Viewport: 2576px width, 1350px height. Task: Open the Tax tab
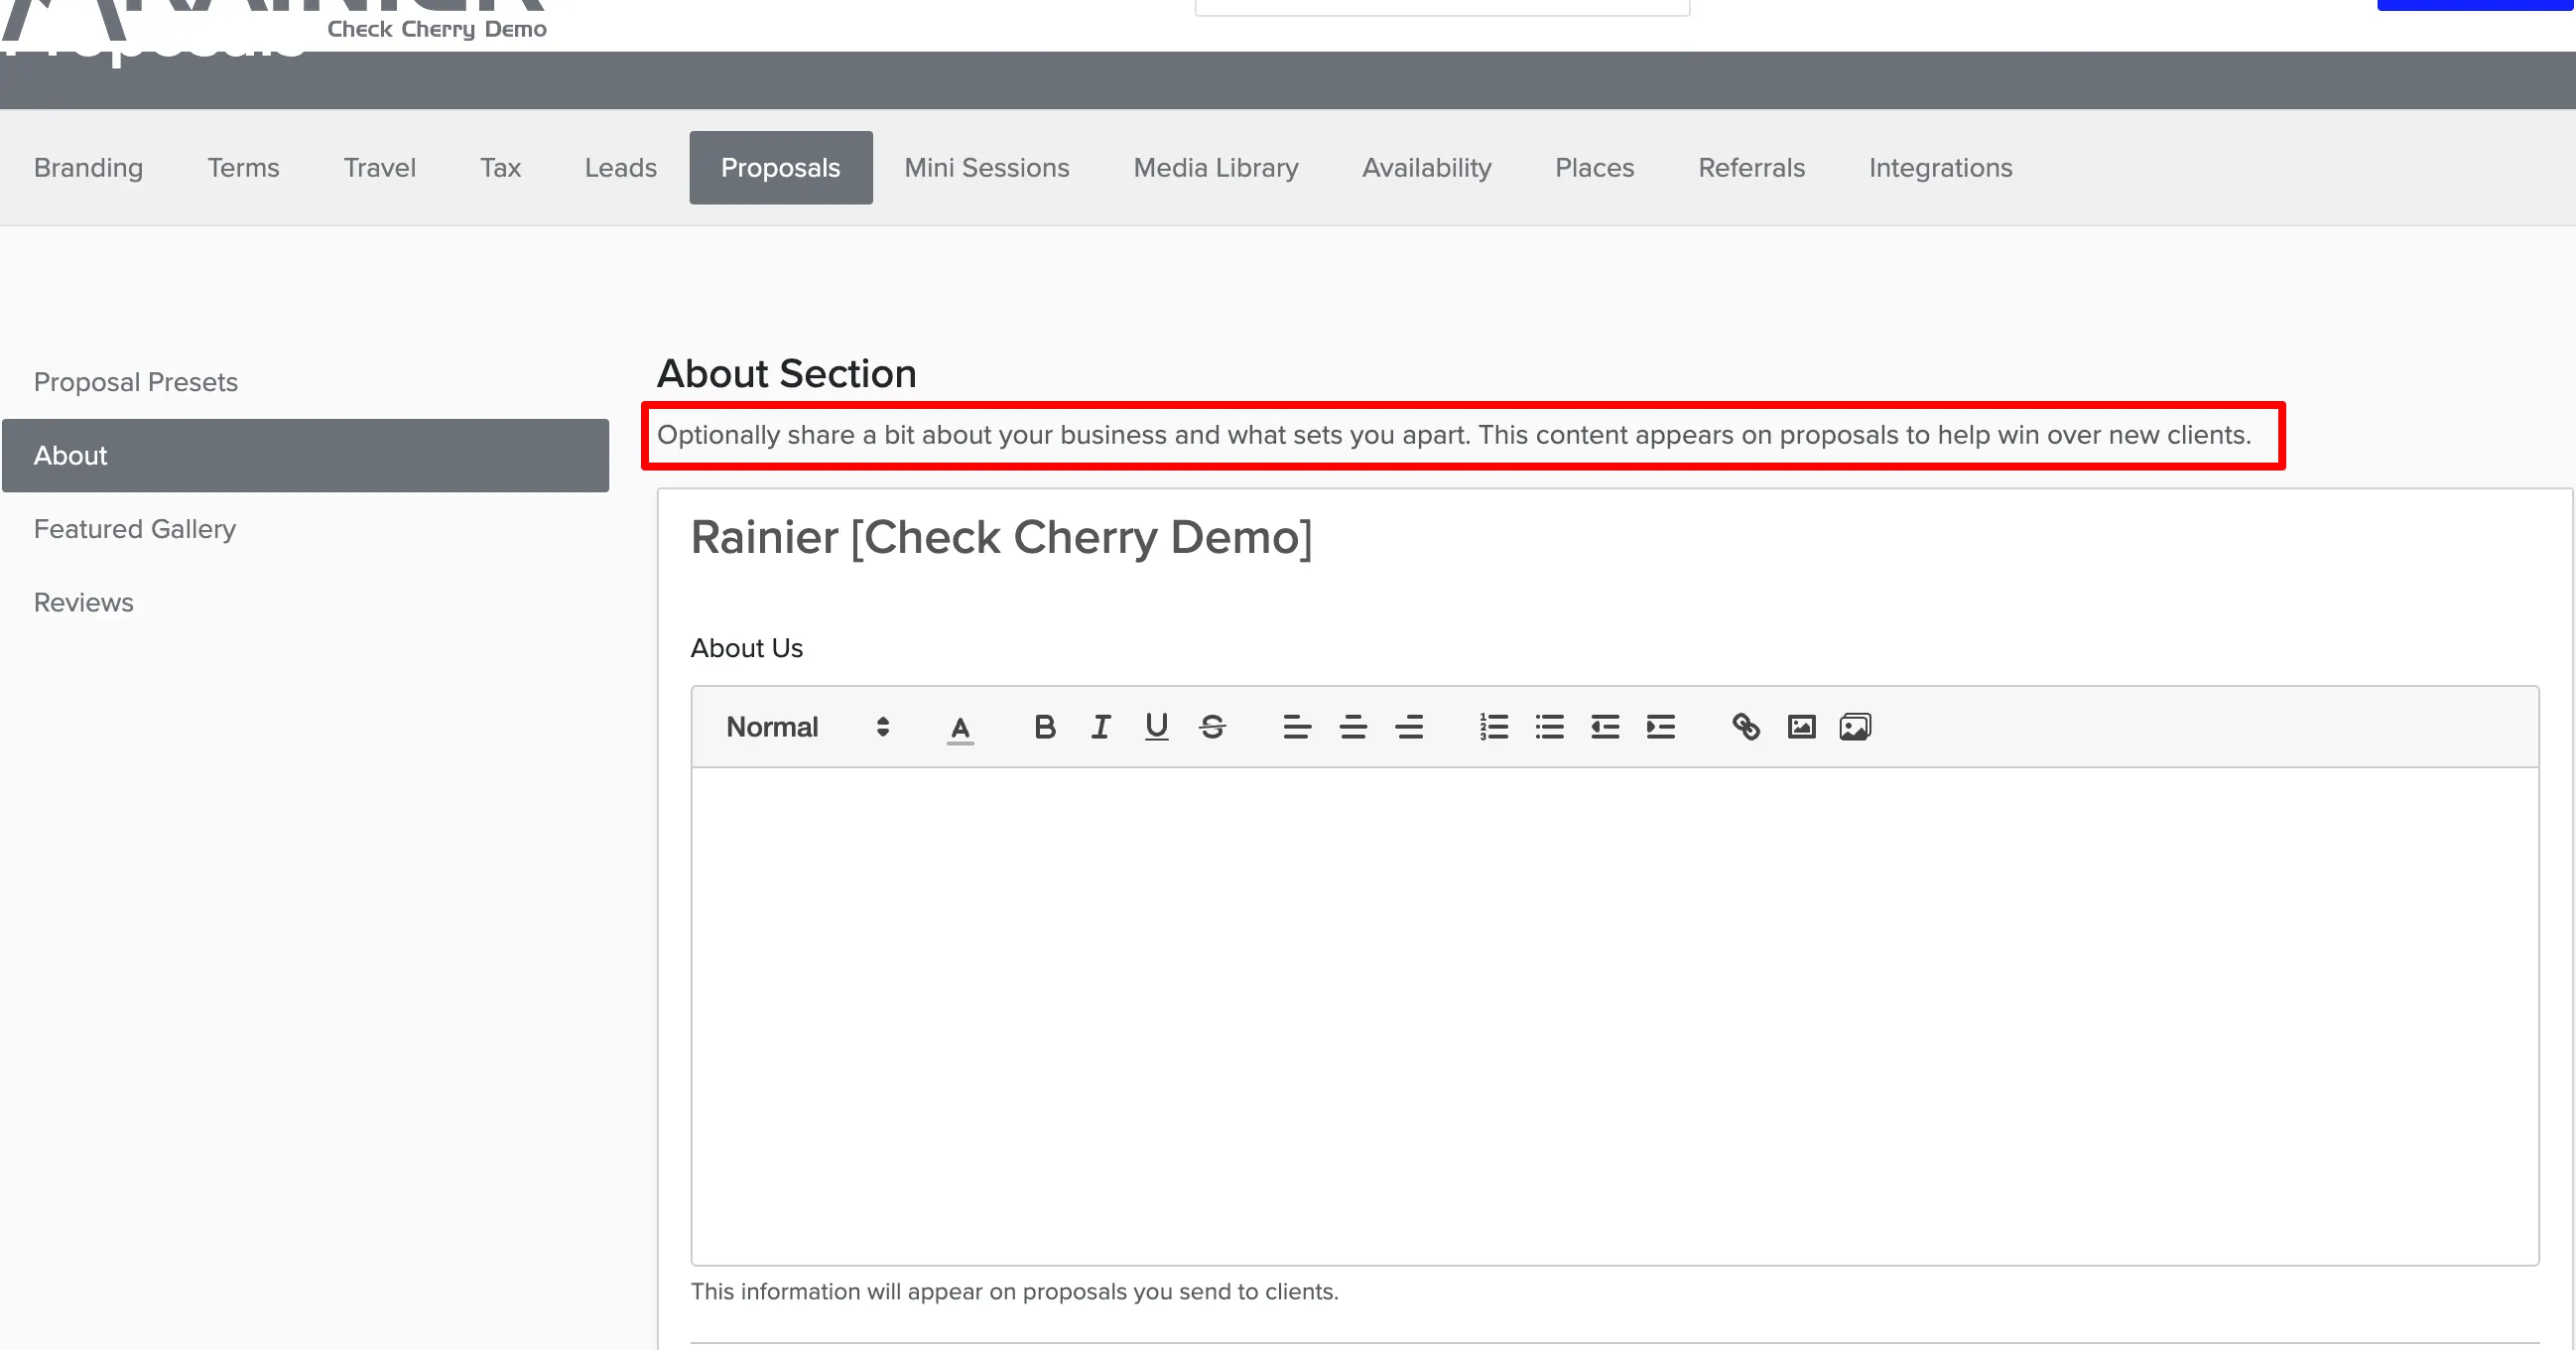coord(500,168)
